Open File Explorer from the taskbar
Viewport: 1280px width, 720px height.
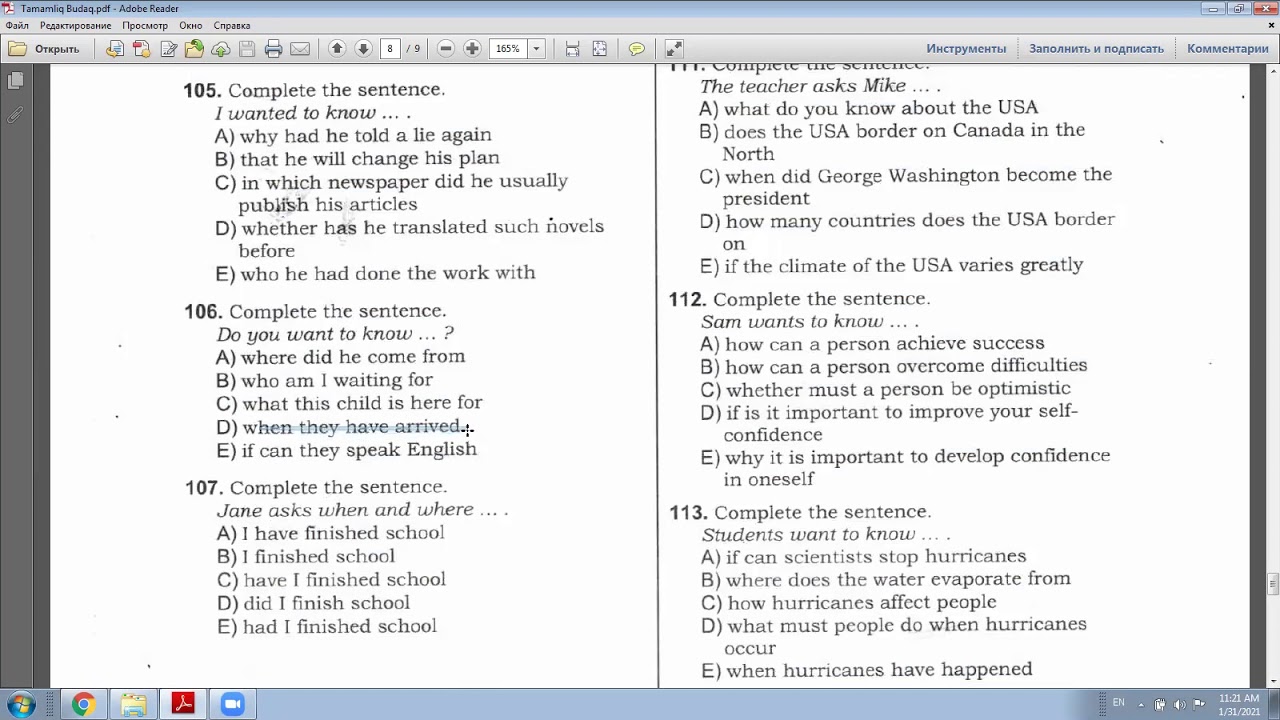(133, 704)
